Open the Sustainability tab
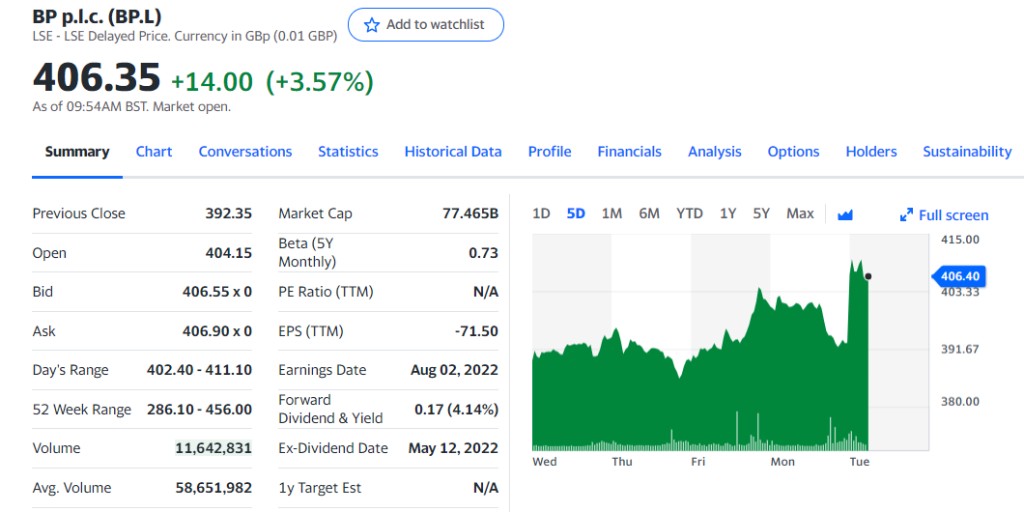The width and height of the screenshot is (1024, 512). tap(967, 152)
